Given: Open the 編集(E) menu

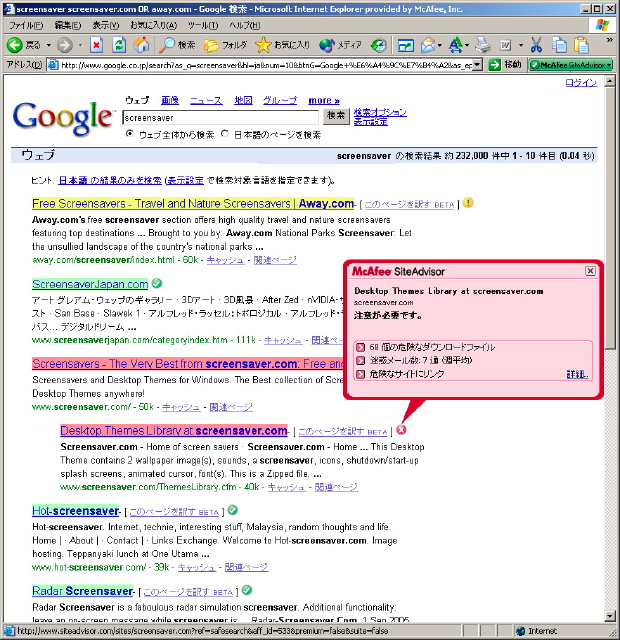Looking at the screenshot, I should (68, 25).
